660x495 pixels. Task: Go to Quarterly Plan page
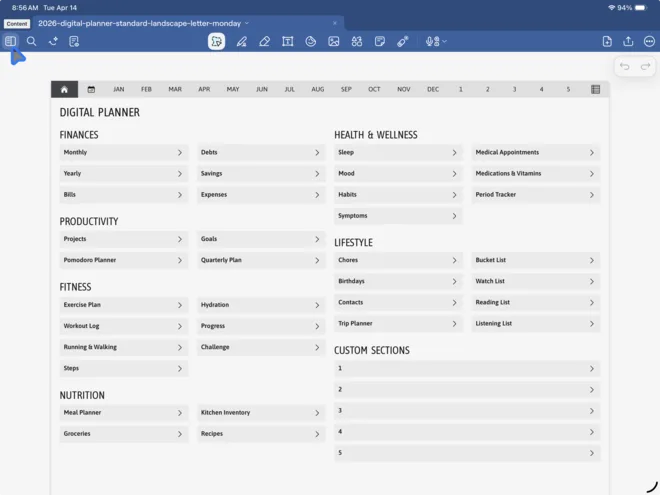tap(261, 260)
